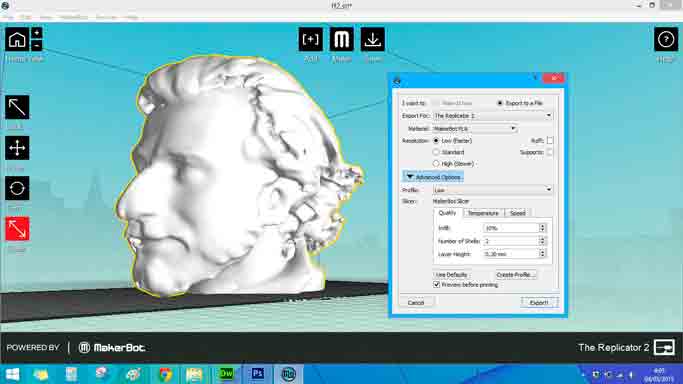
Task: Open the Help question mark icon
Action: (x=666, y=40)
